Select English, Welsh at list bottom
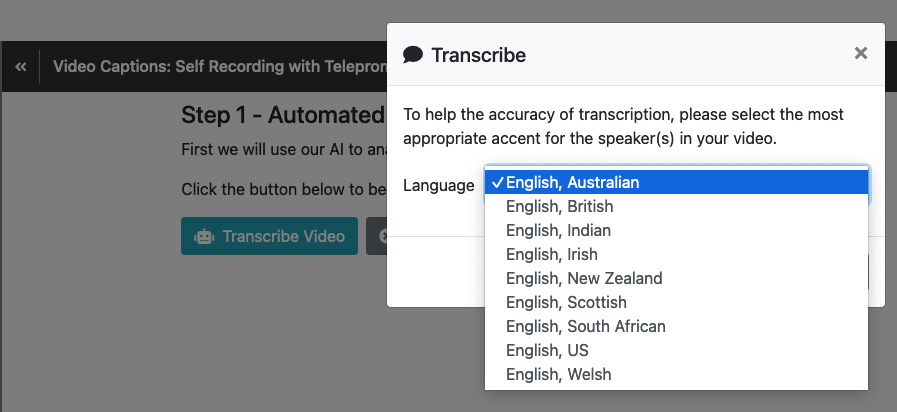Screen dimensions: 897x412 tap(676, 374)
